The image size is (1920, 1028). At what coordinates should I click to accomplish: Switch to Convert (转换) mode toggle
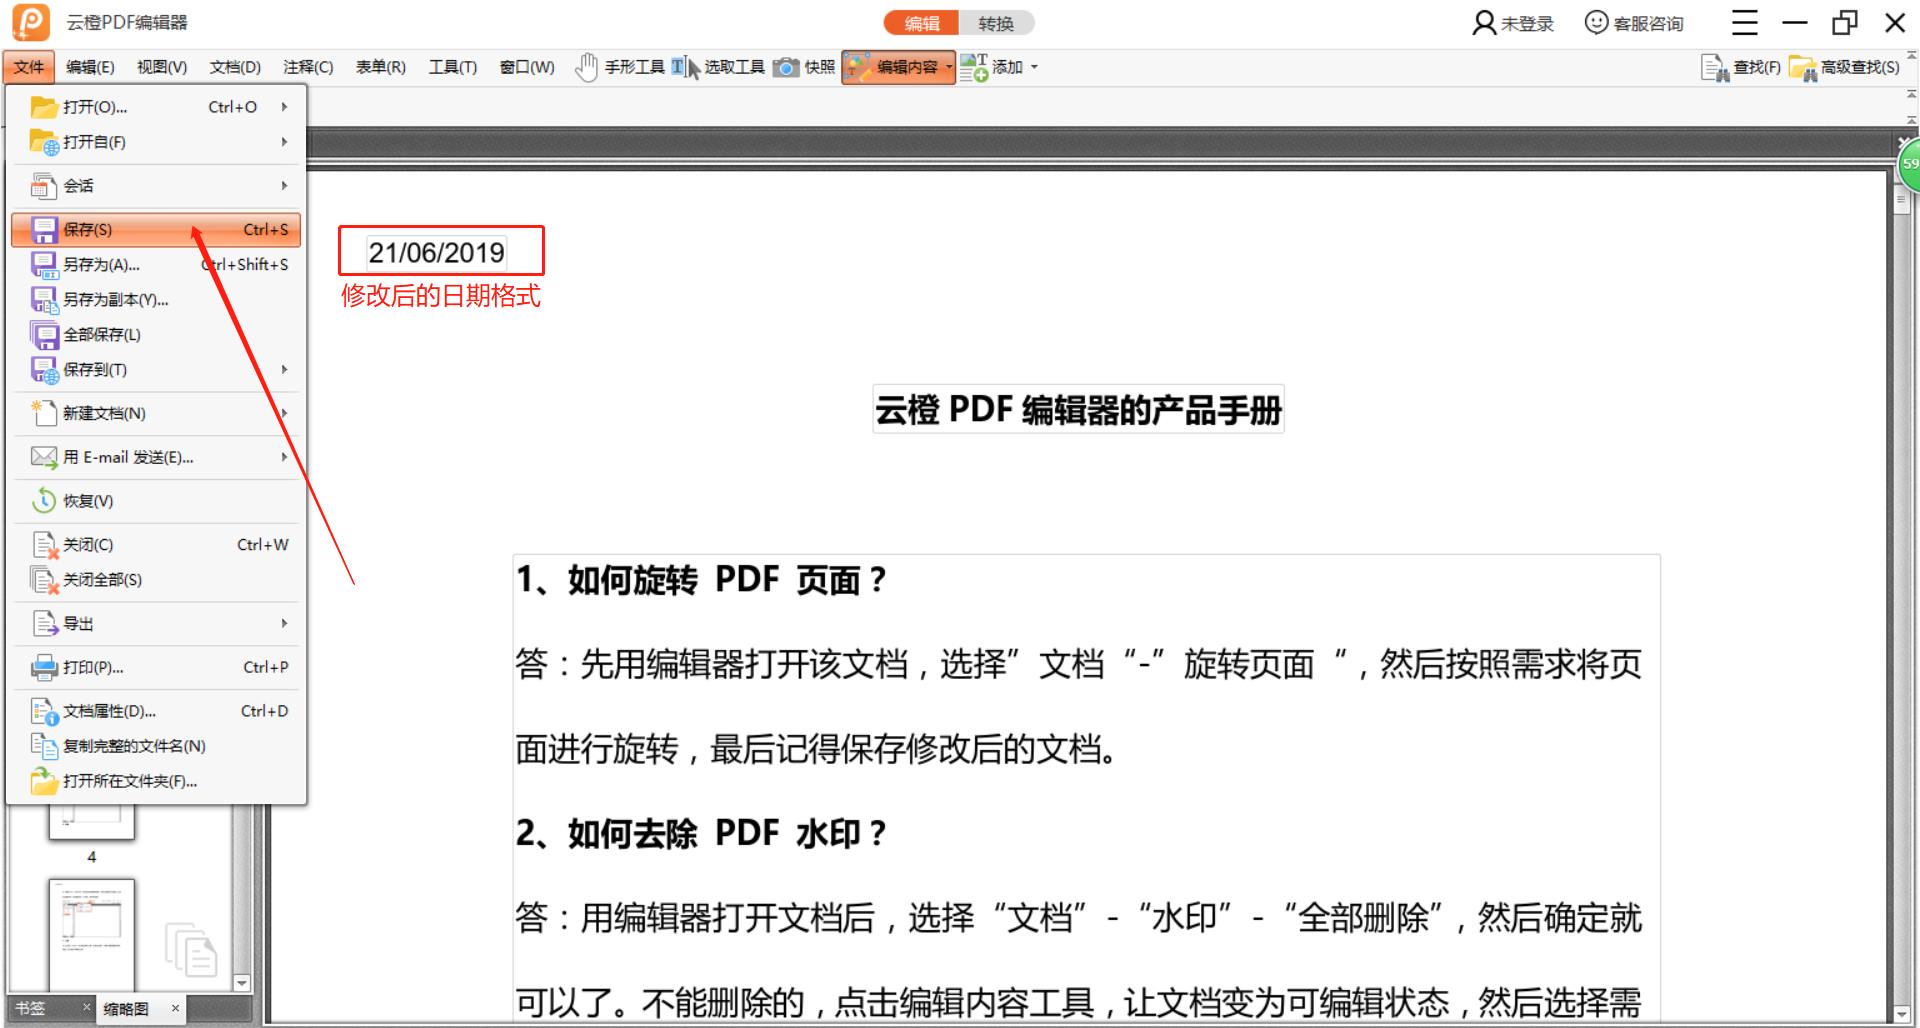pos(996,23)
